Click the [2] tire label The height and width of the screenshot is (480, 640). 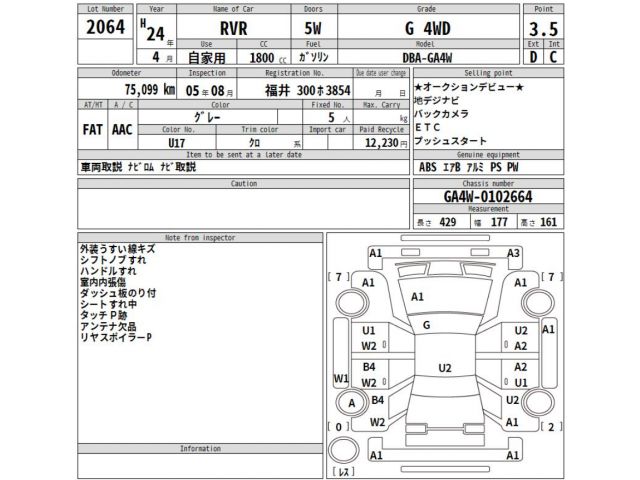click(551, 427)
